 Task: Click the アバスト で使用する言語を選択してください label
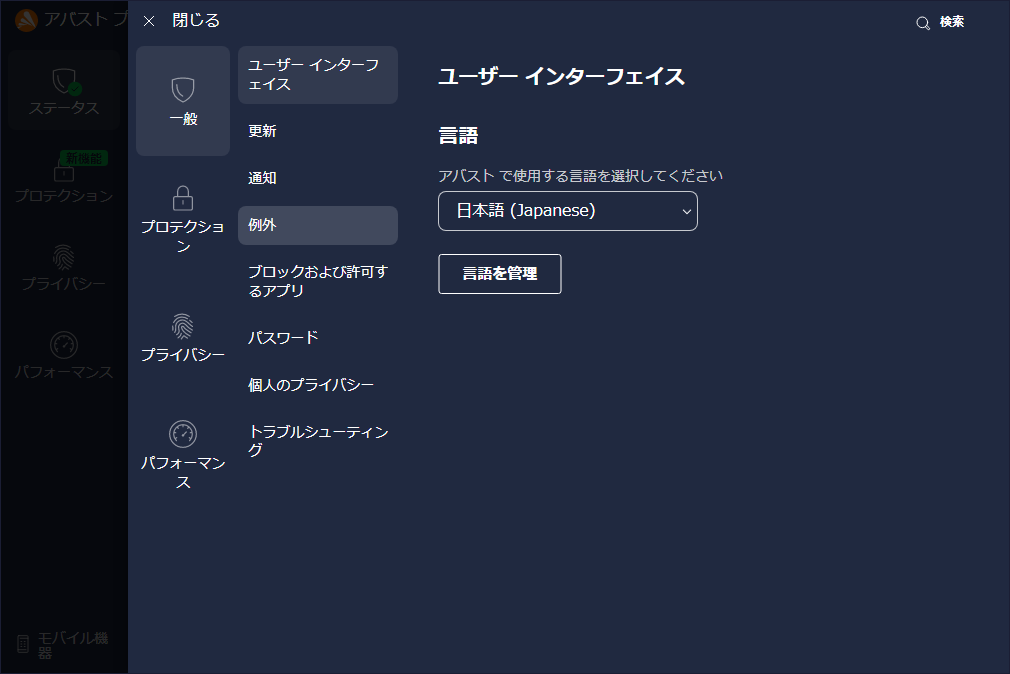(x=580, y=176)
